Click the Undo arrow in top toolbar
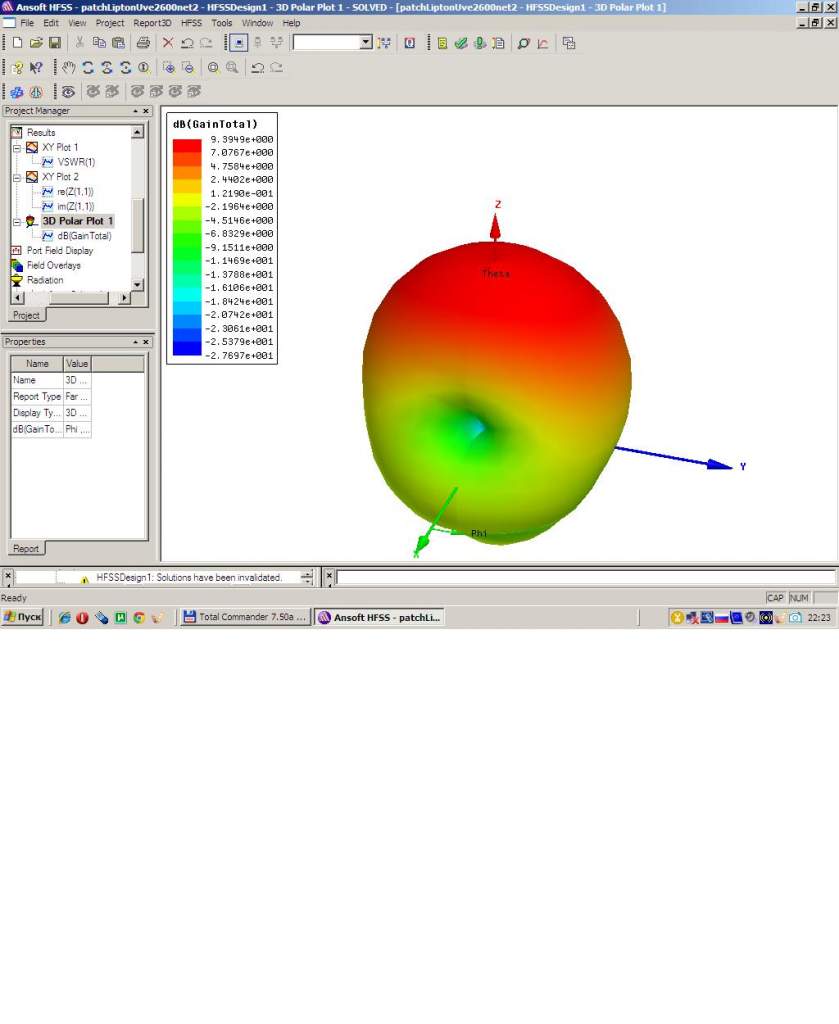Image resolution: width=839 pixels, height=1024 pixels. [x=187, y=43]
